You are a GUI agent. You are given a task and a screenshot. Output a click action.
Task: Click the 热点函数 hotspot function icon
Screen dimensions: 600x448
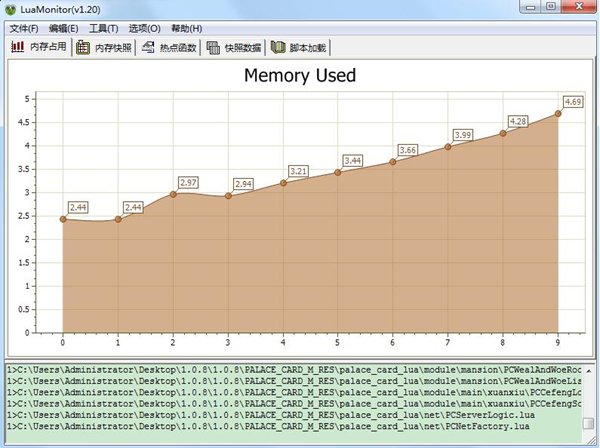148,47
